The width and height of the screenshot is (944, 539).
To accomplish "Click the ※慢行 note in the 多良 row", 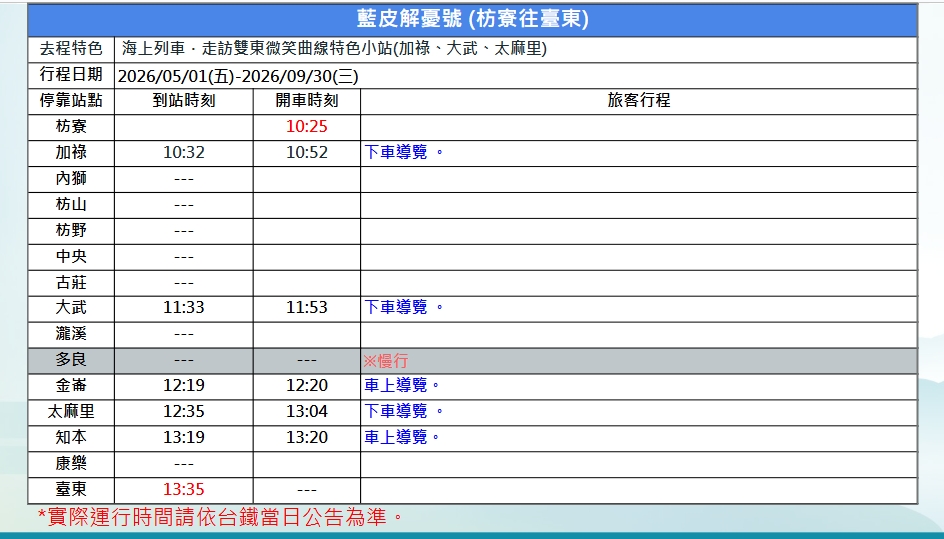I will tap(386, 360).
